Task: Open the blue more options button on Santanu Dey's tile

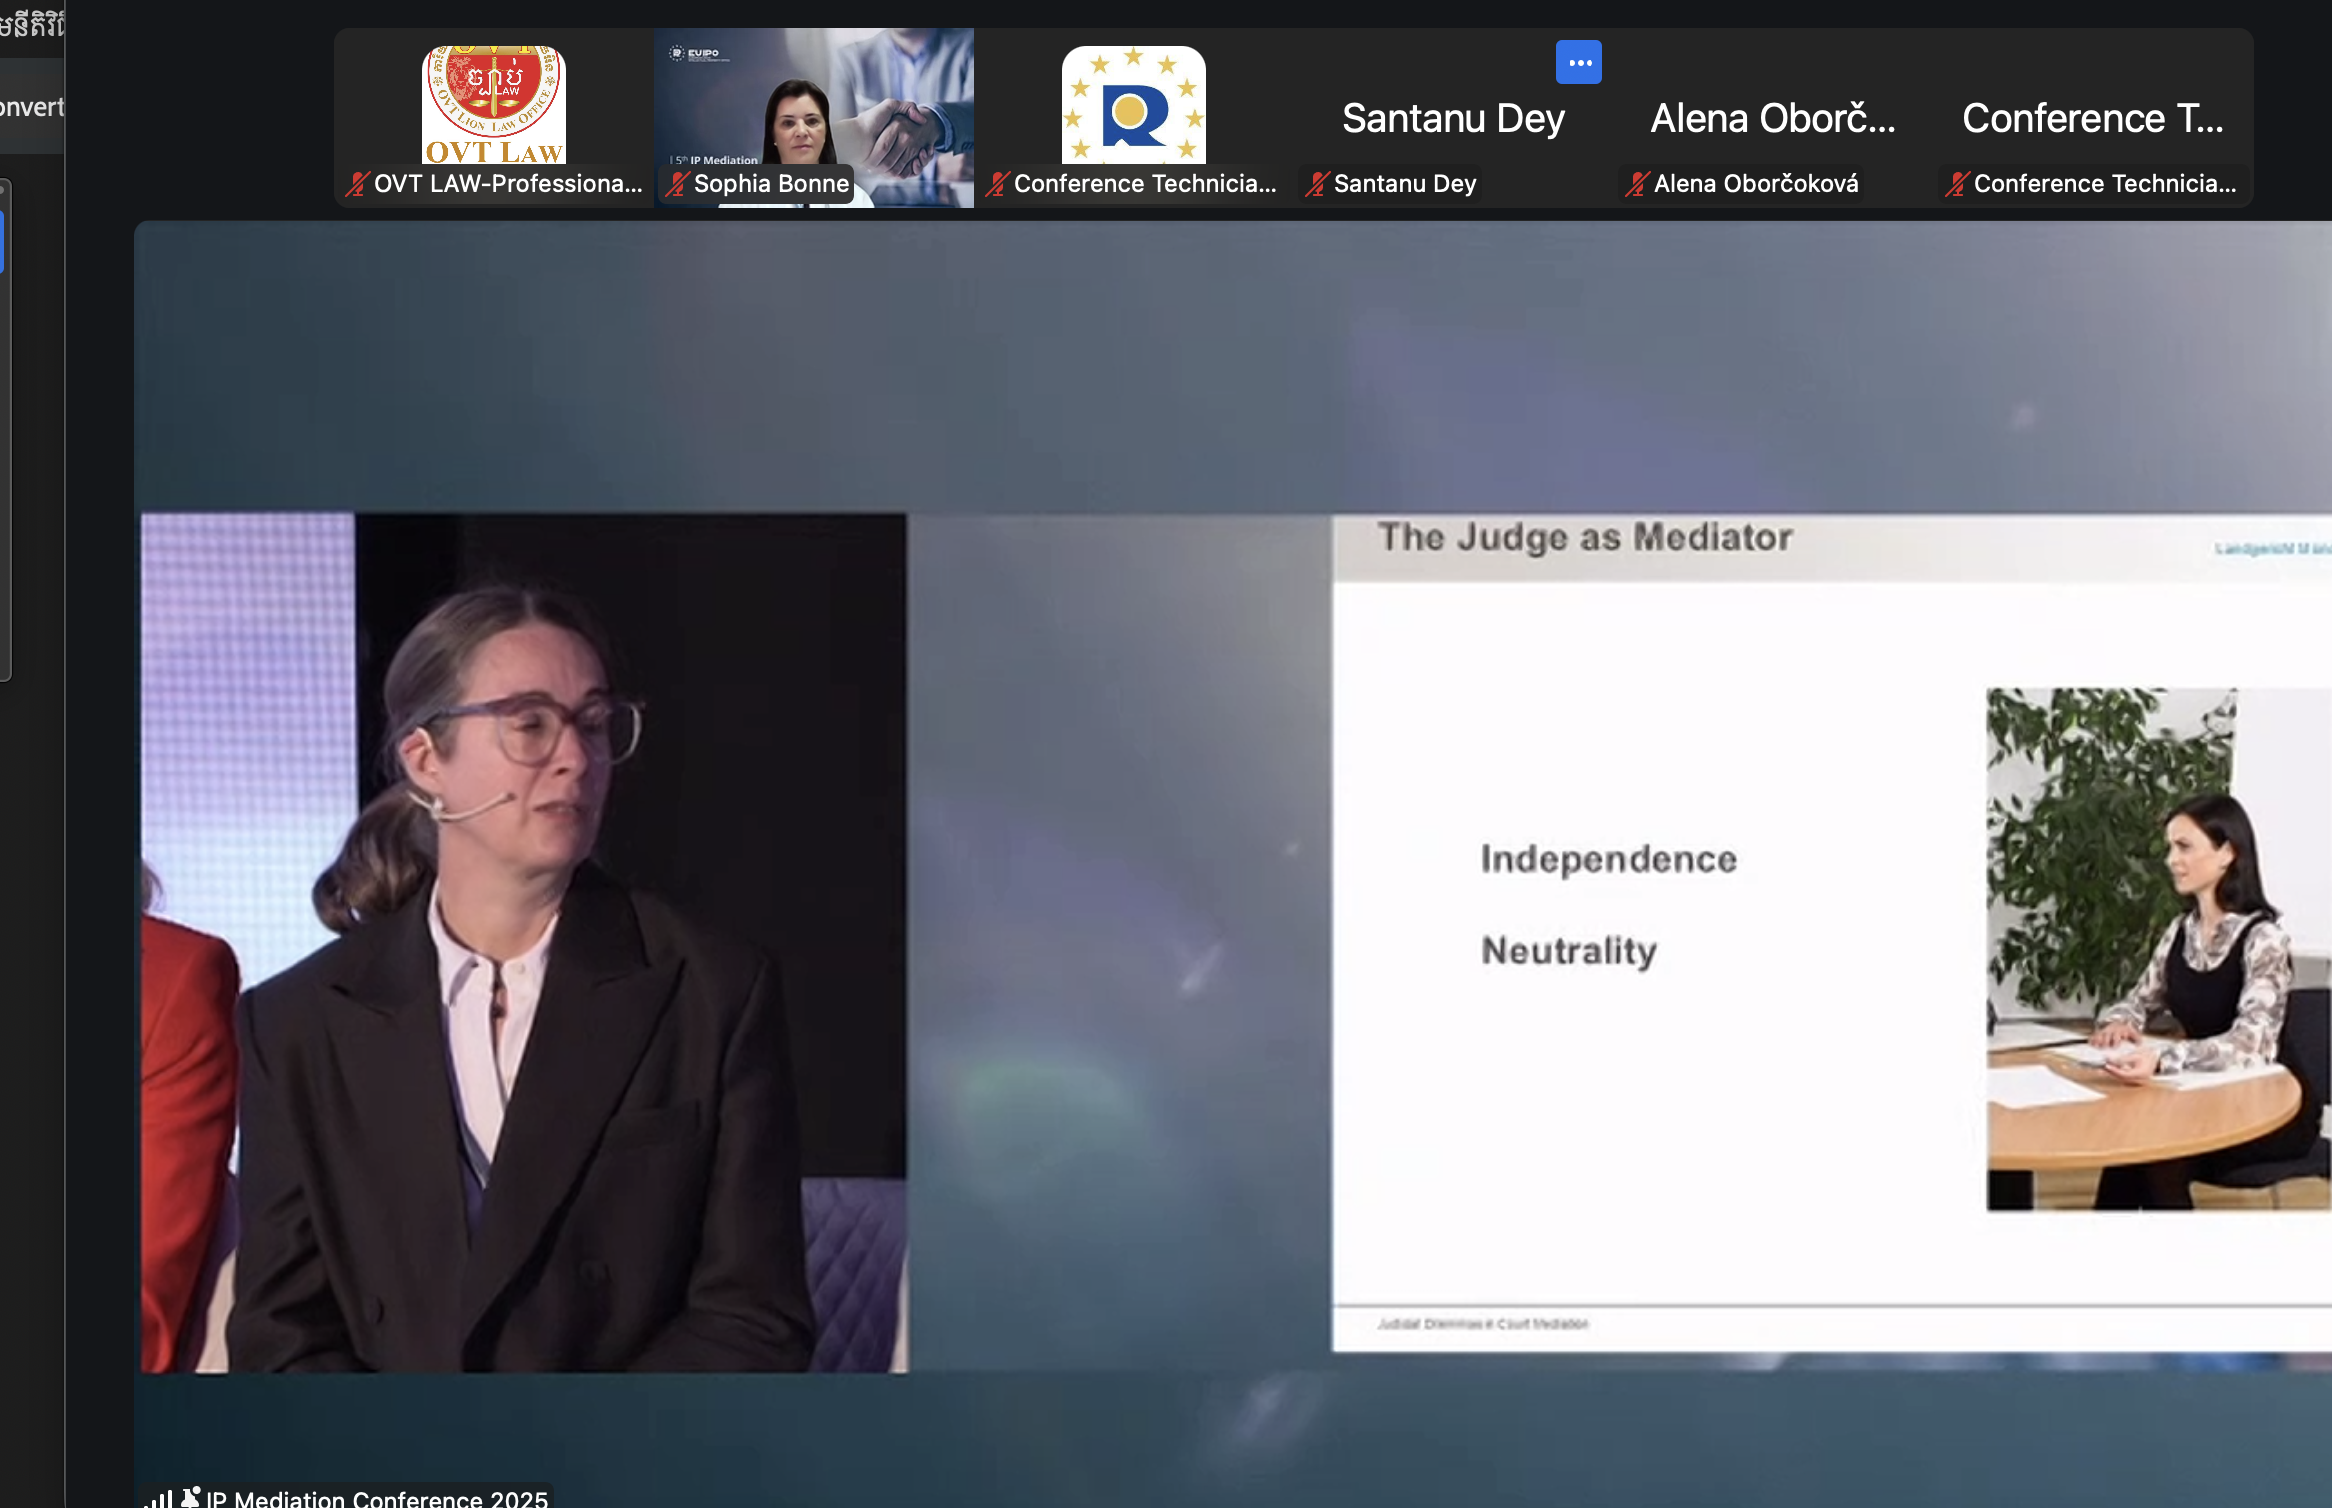Action: 1578,62
